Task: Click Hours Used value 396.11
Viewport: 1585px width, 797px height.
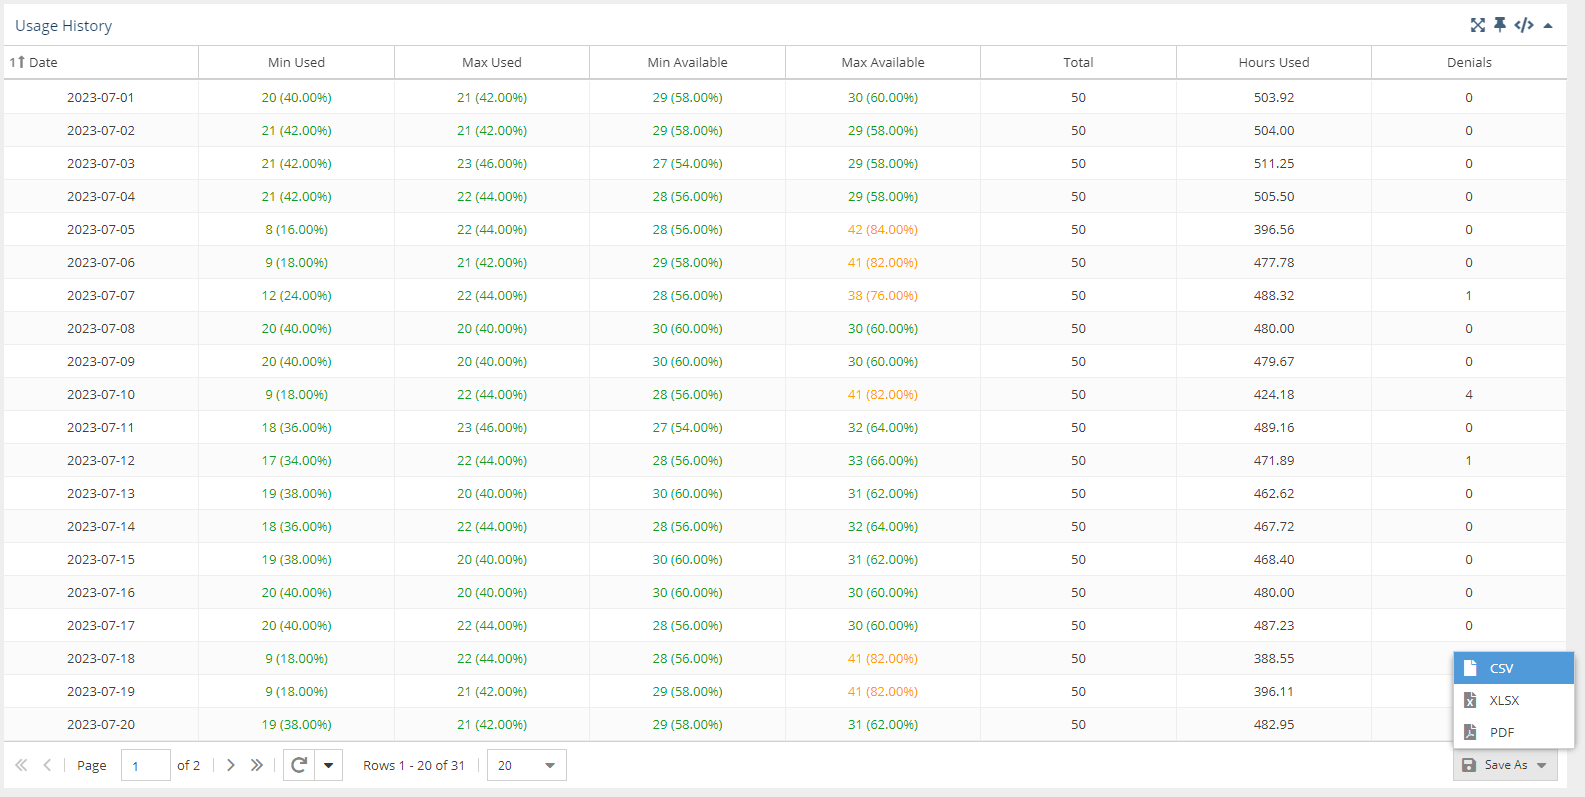Action: click(1274, 691)
